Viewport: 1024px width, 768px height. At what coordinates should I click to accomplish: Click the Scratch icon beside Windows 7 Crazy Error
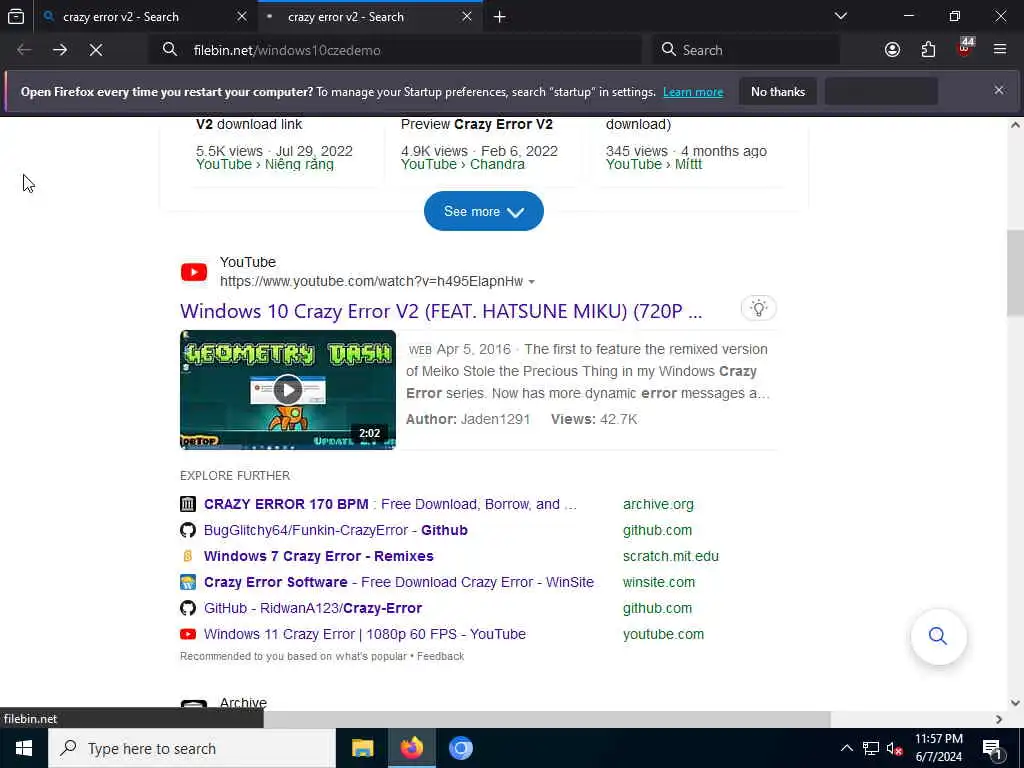pos(188,556)
